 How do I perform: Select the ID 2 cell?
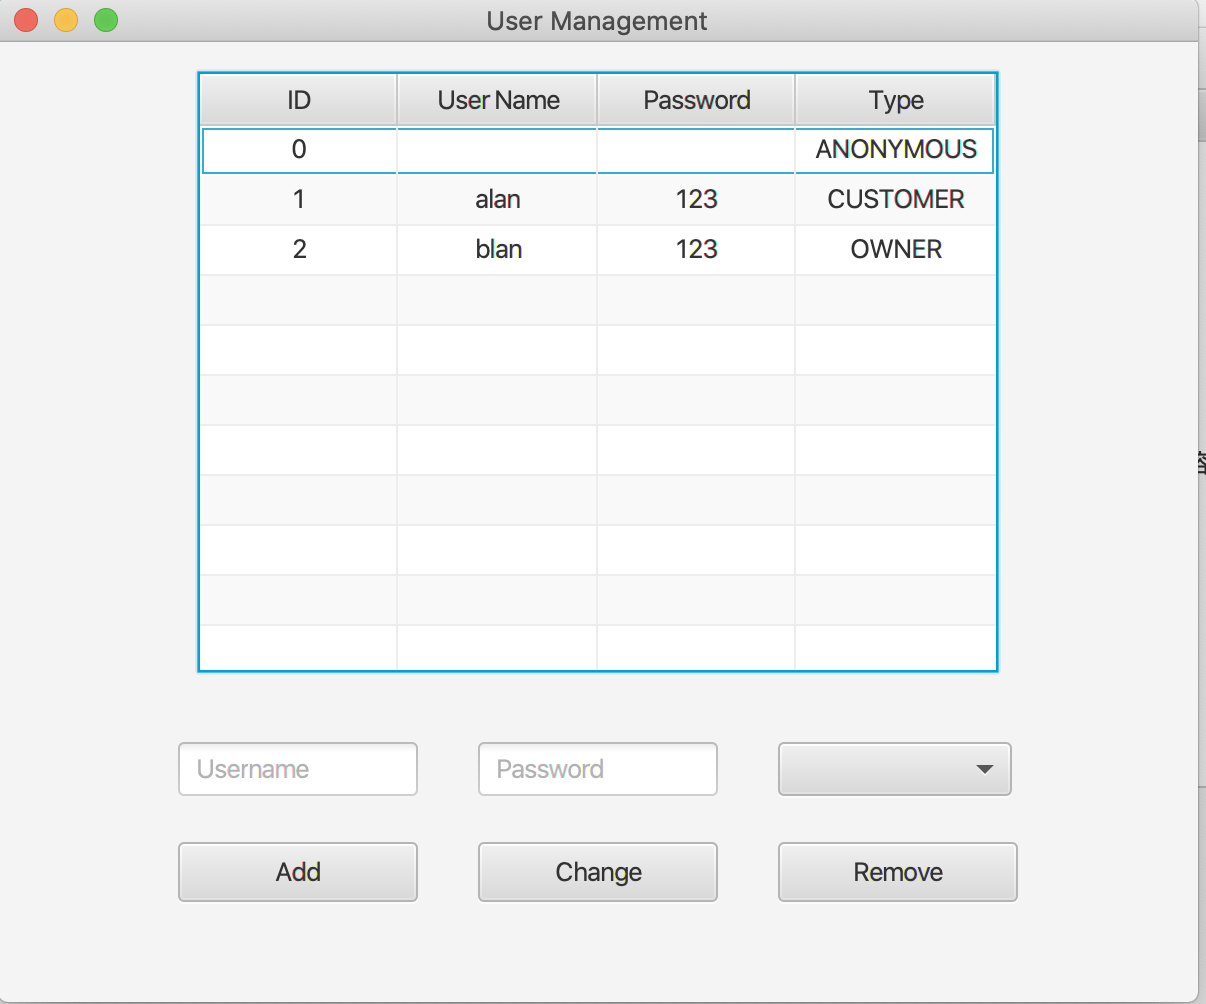click(298, 249)
